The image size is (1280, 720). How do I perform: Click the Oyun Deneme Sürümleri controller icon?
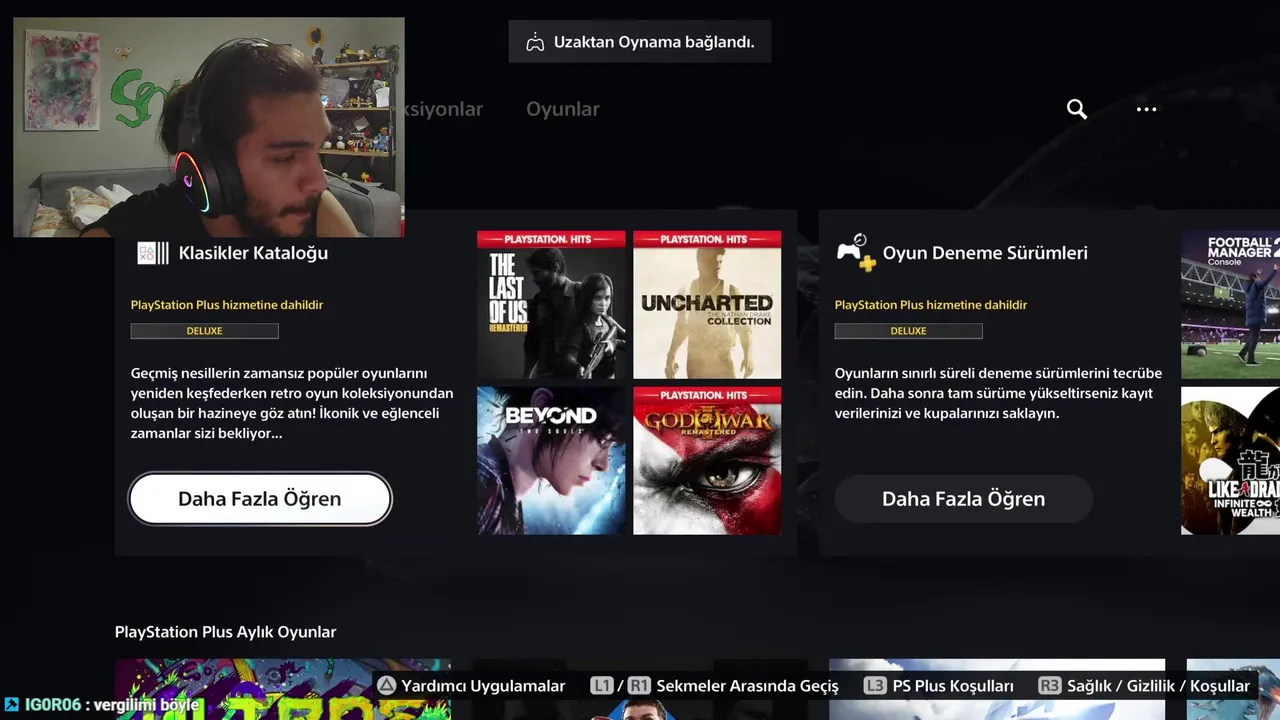coord(856,253)
